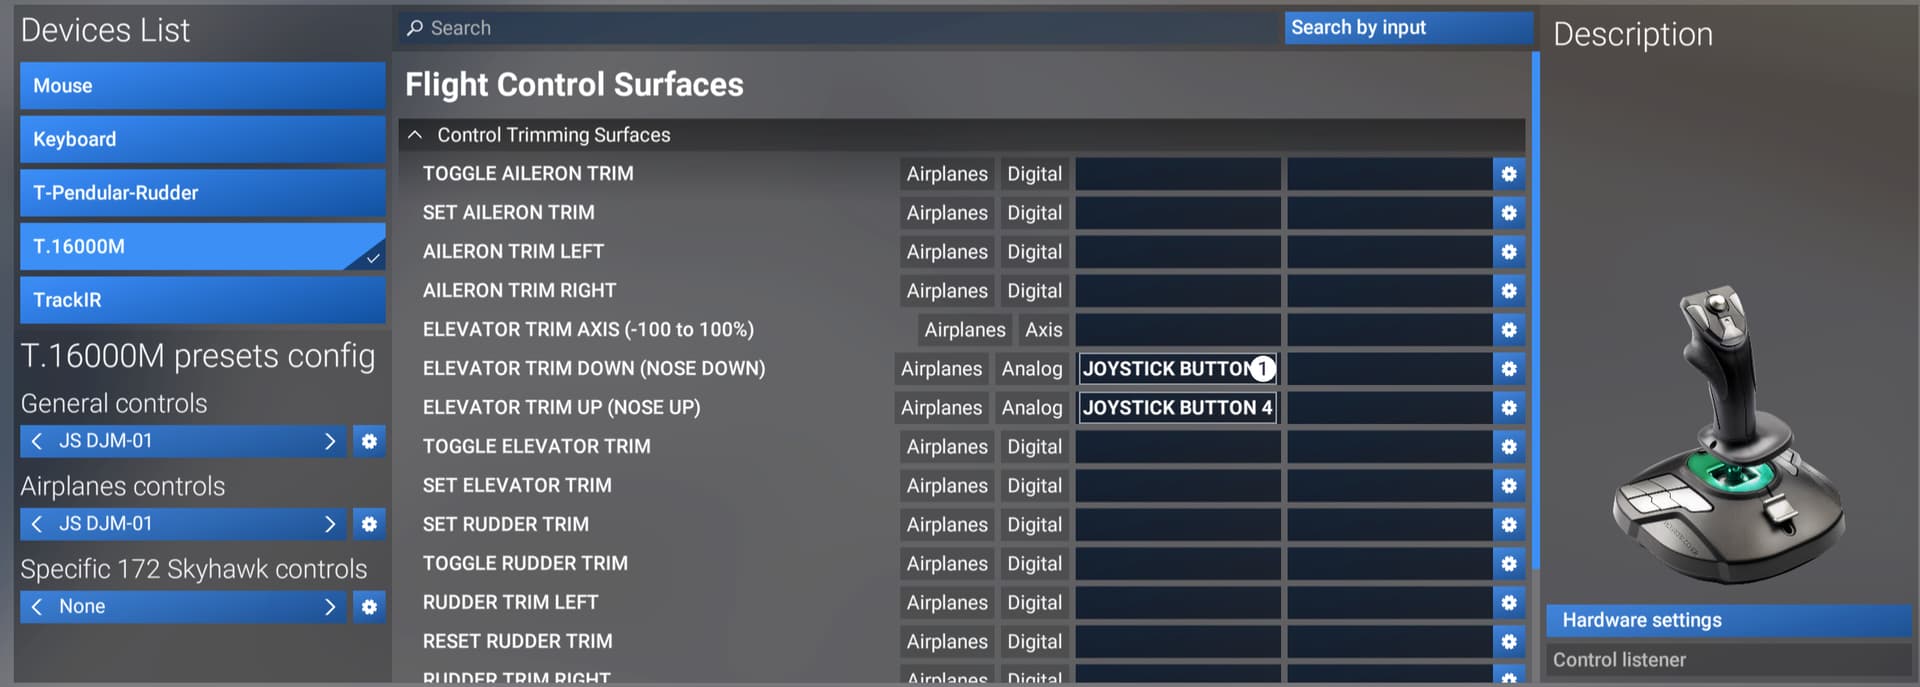Click the search magnifier icon
Image resolution: width=1920 pixels, height=687 pixels.
(x=415, y=28)
